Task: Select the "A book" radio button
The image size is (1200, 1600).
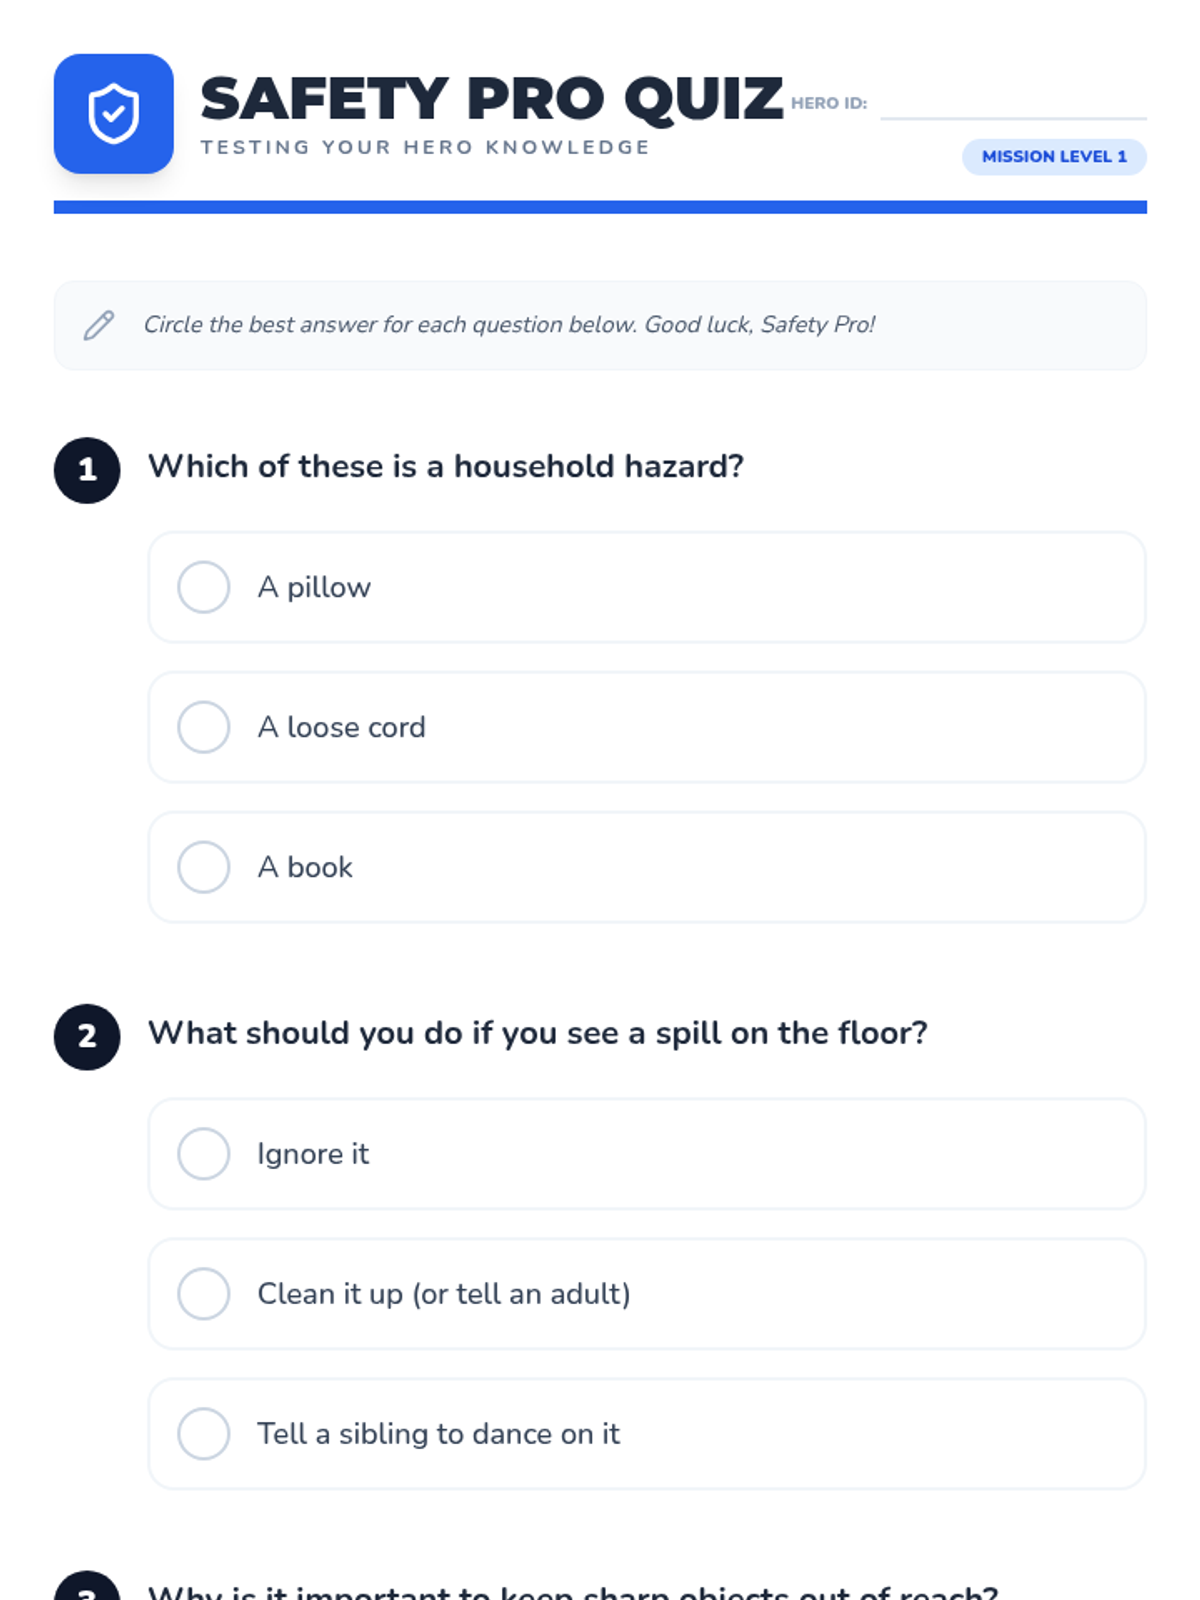Action: [x=204, y=867]
